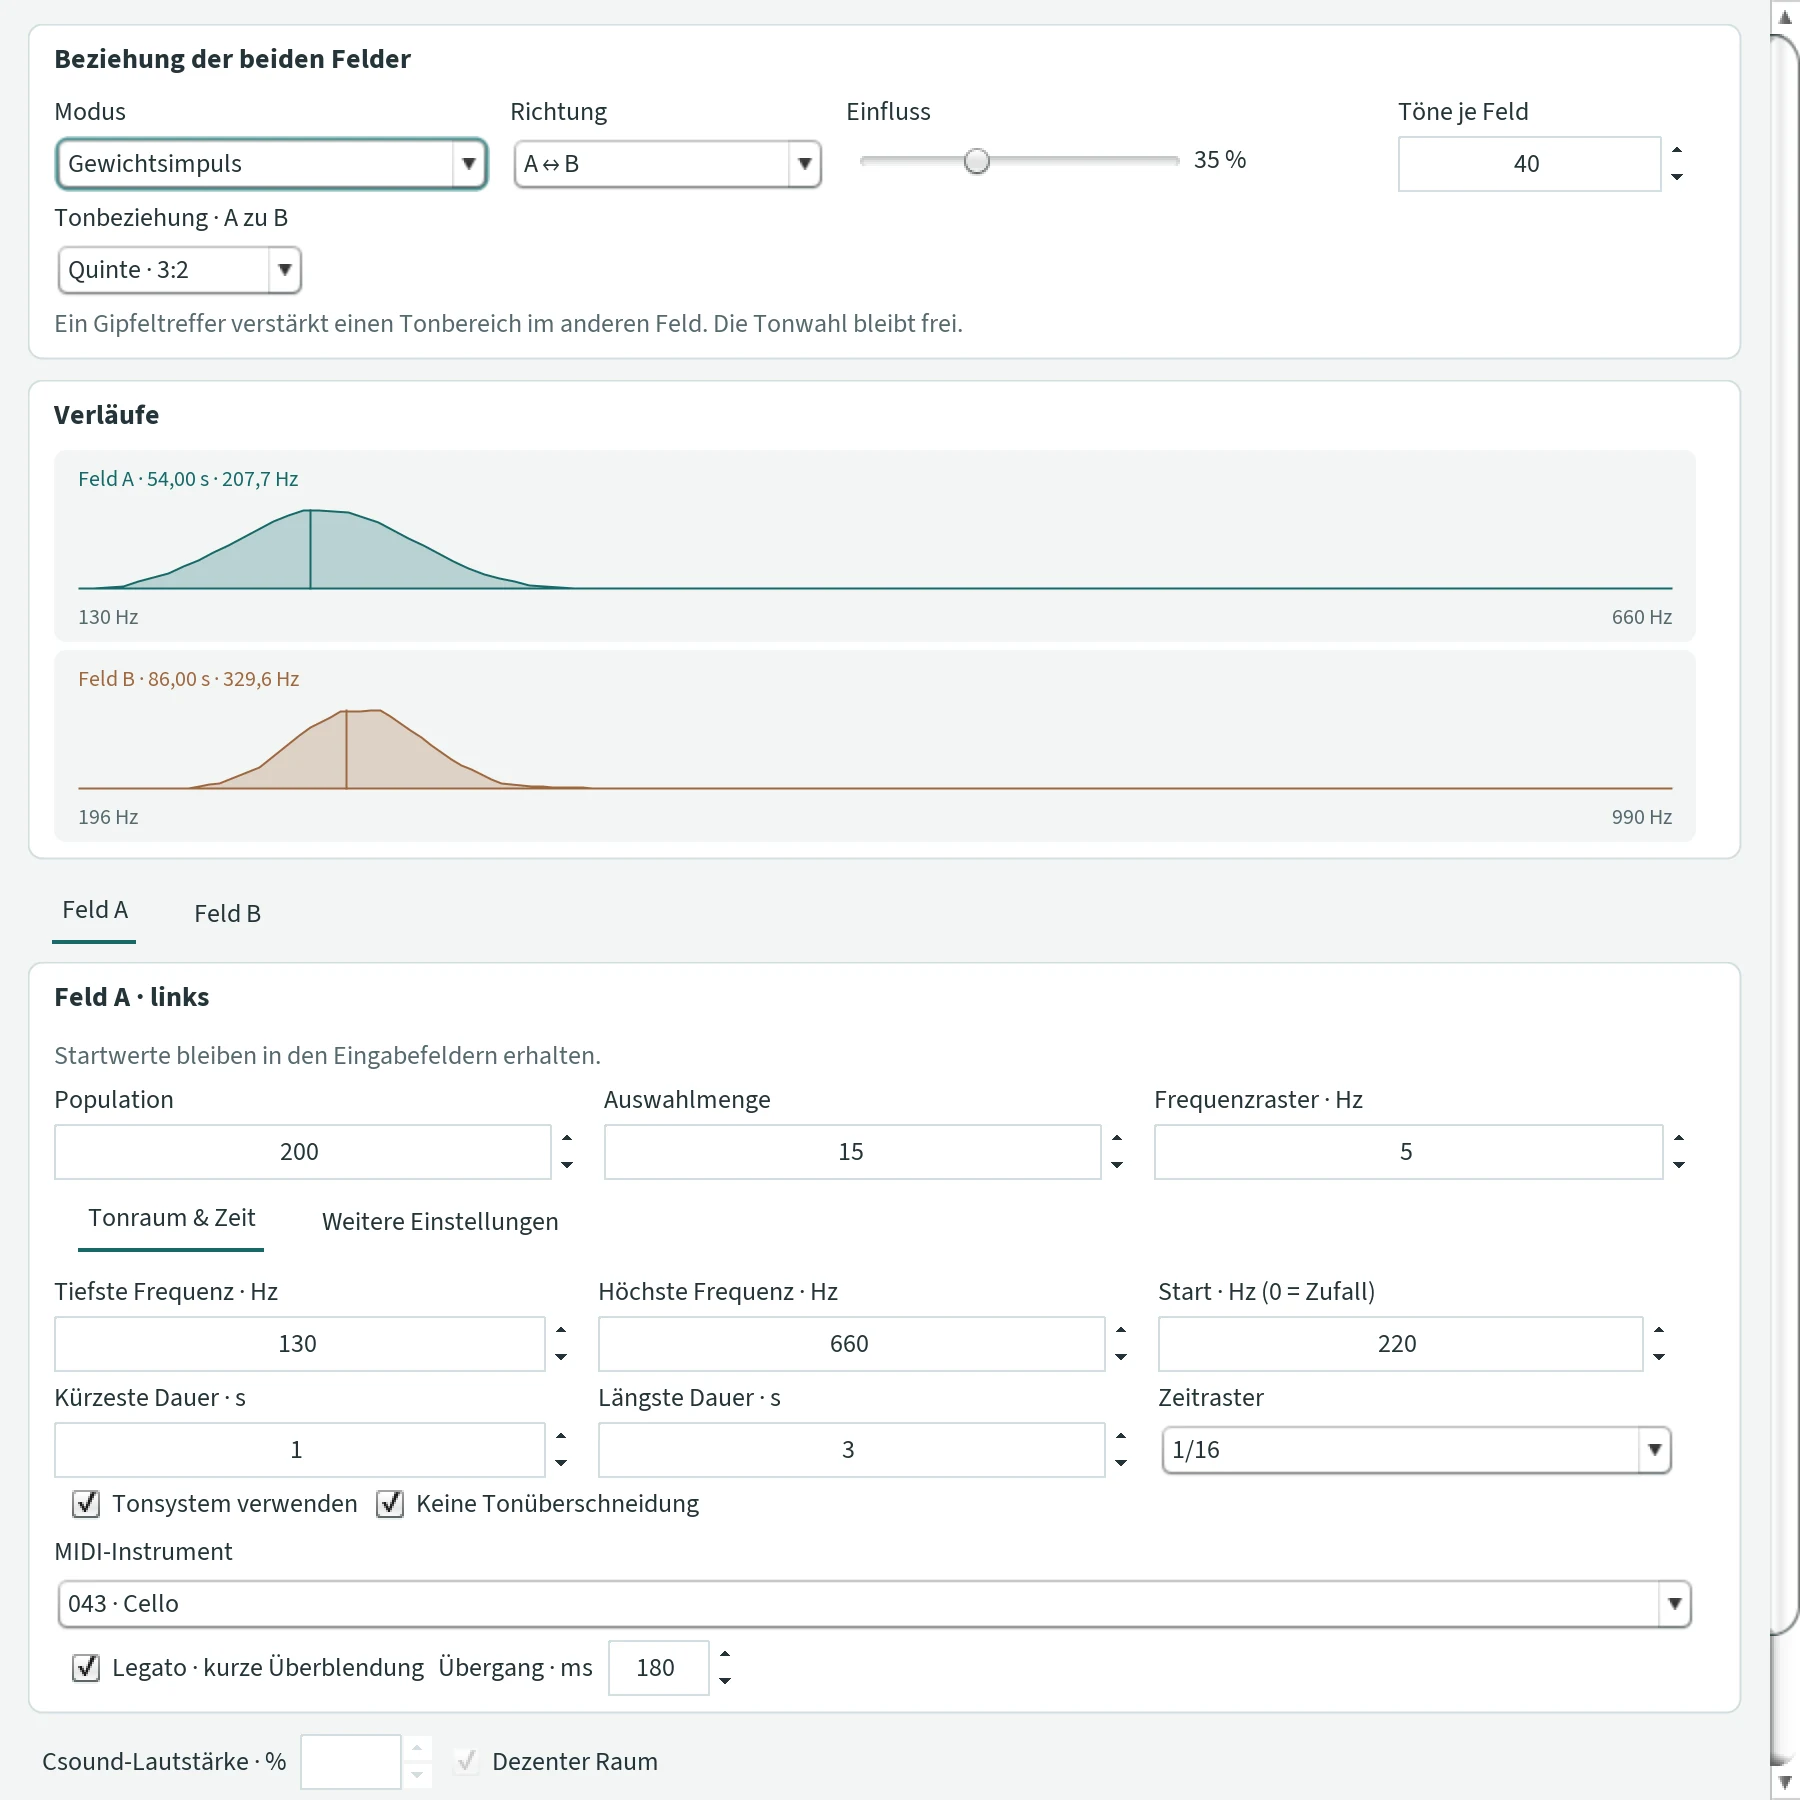Increase Längste Dauer with up arrow

coord(1121,1437)
